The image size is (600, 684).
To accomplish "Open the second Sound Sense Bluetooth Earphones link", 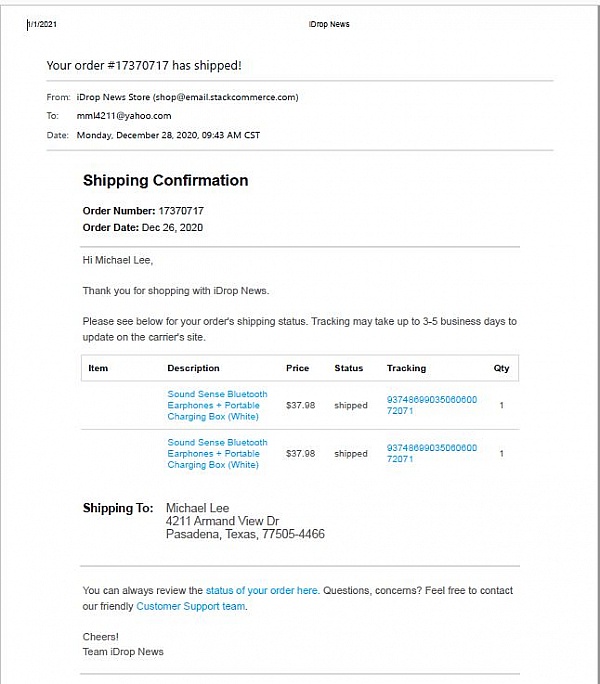I will 217,454.
